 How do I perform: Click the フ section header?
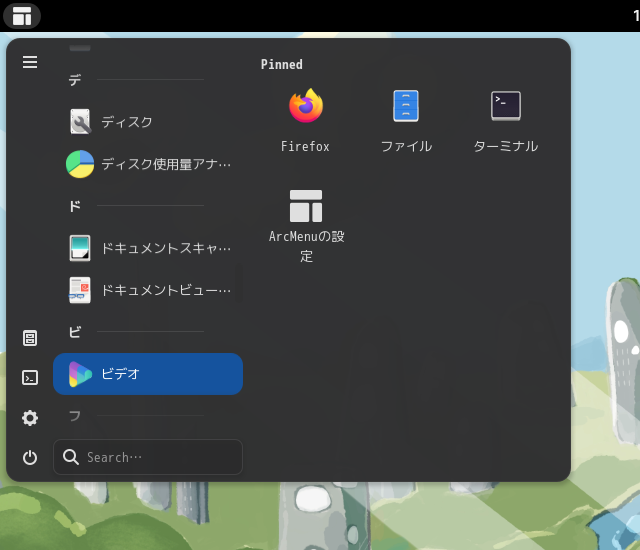point(75,416)
